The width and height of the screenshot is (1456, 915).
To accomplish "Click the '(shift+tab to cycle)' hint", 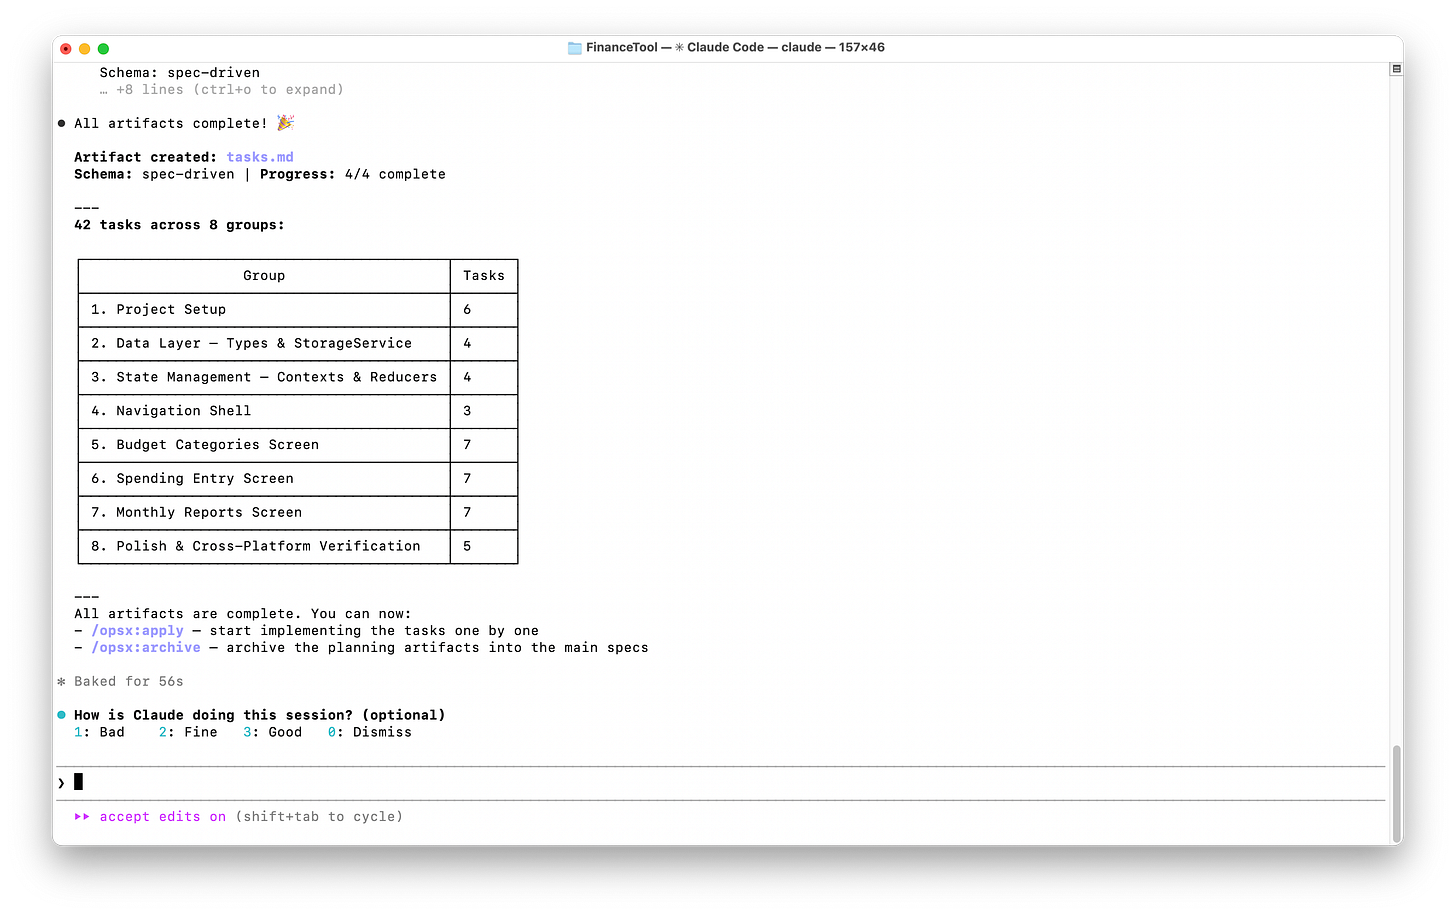I will pos(319,817).
